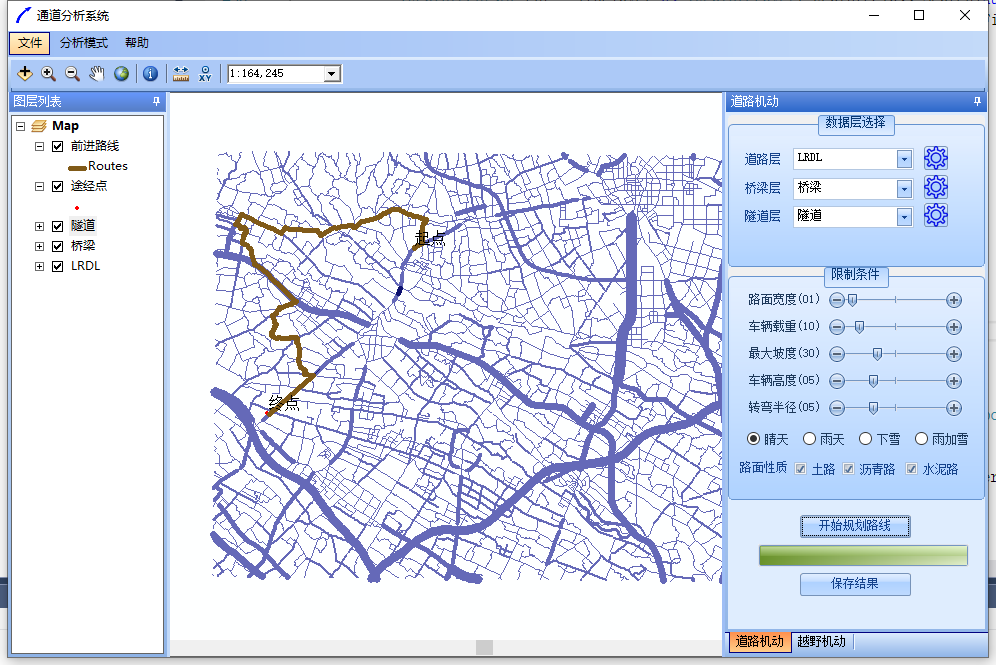The image size is (996, 665).
Task: Click the 开始规划路线 button
Action: pos(855,526)
